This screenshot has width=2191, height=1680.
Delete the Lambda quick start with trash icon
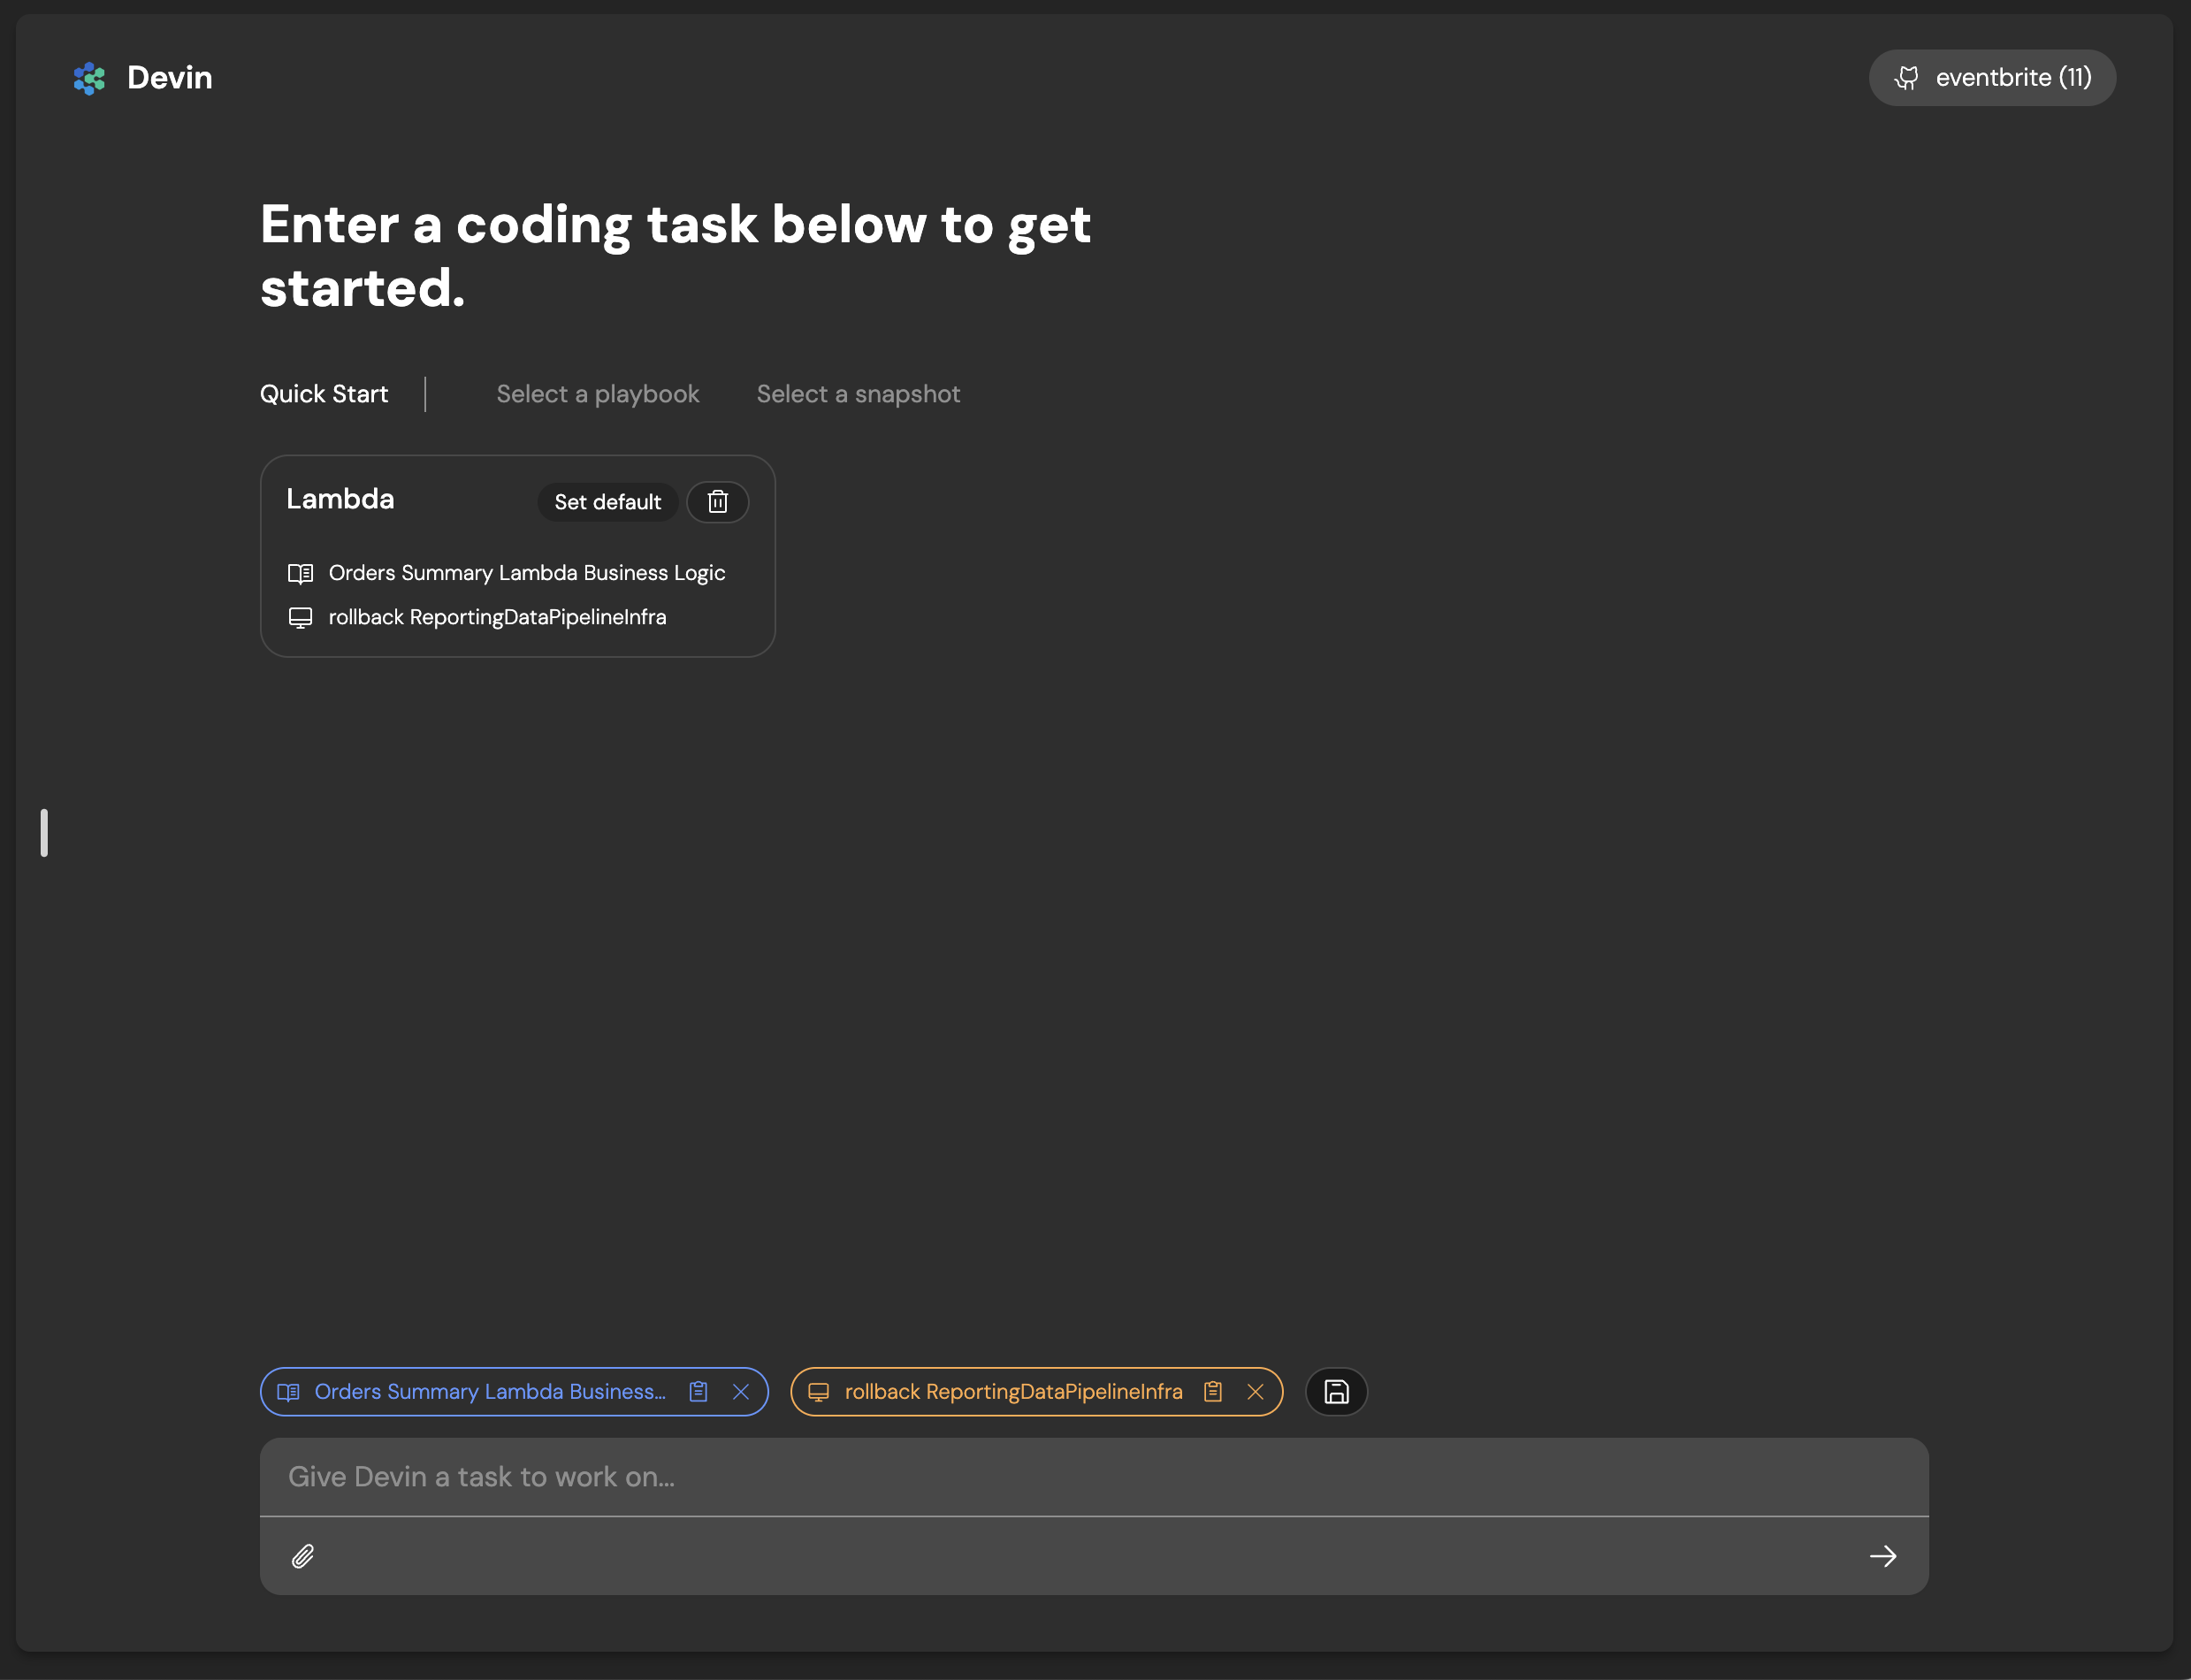coord(717,502)
